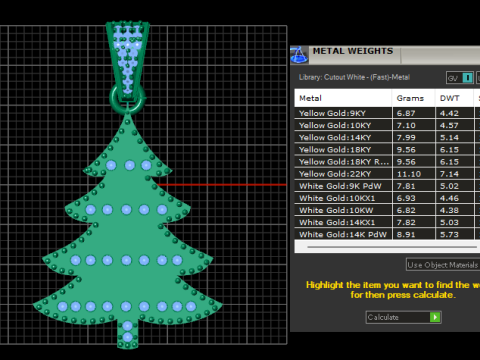Select the Yellow Gold:18KY row
The height and width of the screenshot is (360, 480).
point(387,149)
